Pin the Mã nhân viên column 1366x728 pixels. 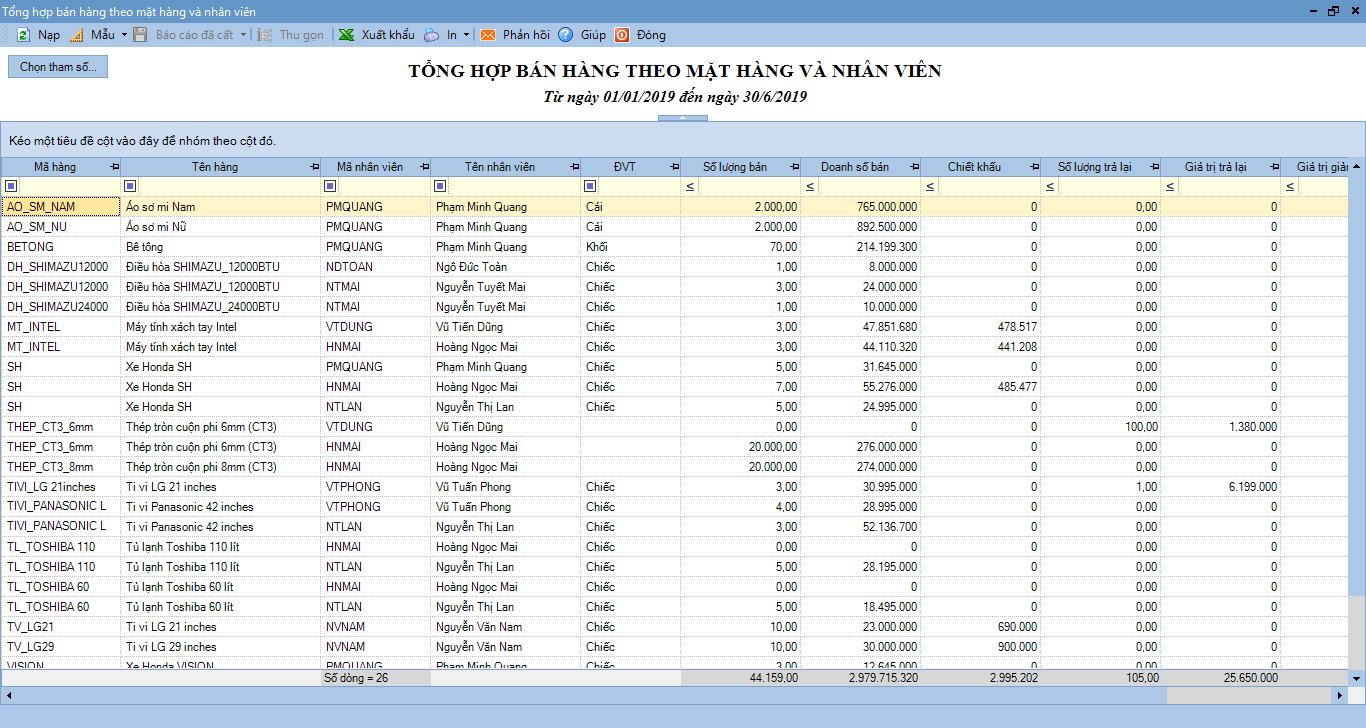pos(424,167)
